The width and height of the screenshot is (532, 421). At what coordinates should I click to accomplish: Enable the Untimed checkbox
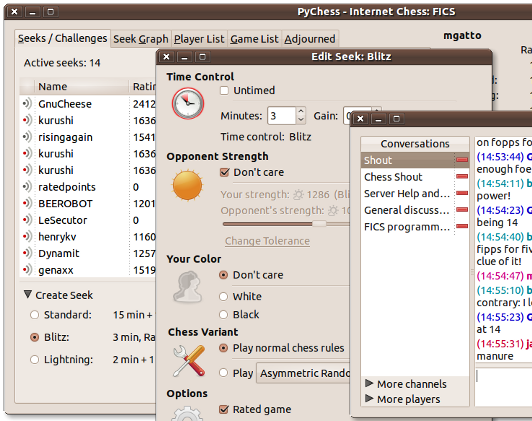tap(224, 91)
